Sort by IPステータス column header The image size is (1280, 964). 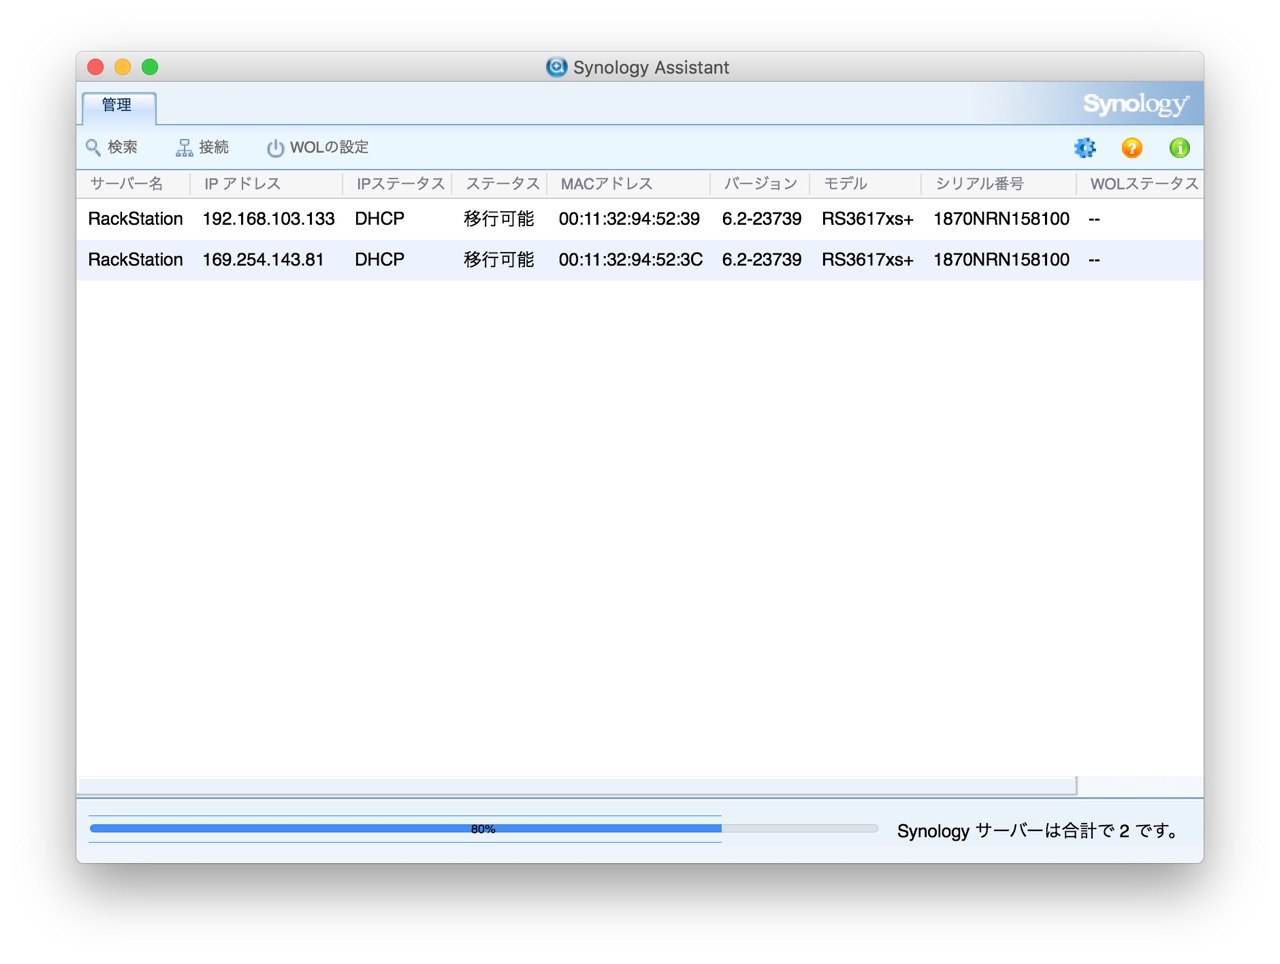(397, 184)
